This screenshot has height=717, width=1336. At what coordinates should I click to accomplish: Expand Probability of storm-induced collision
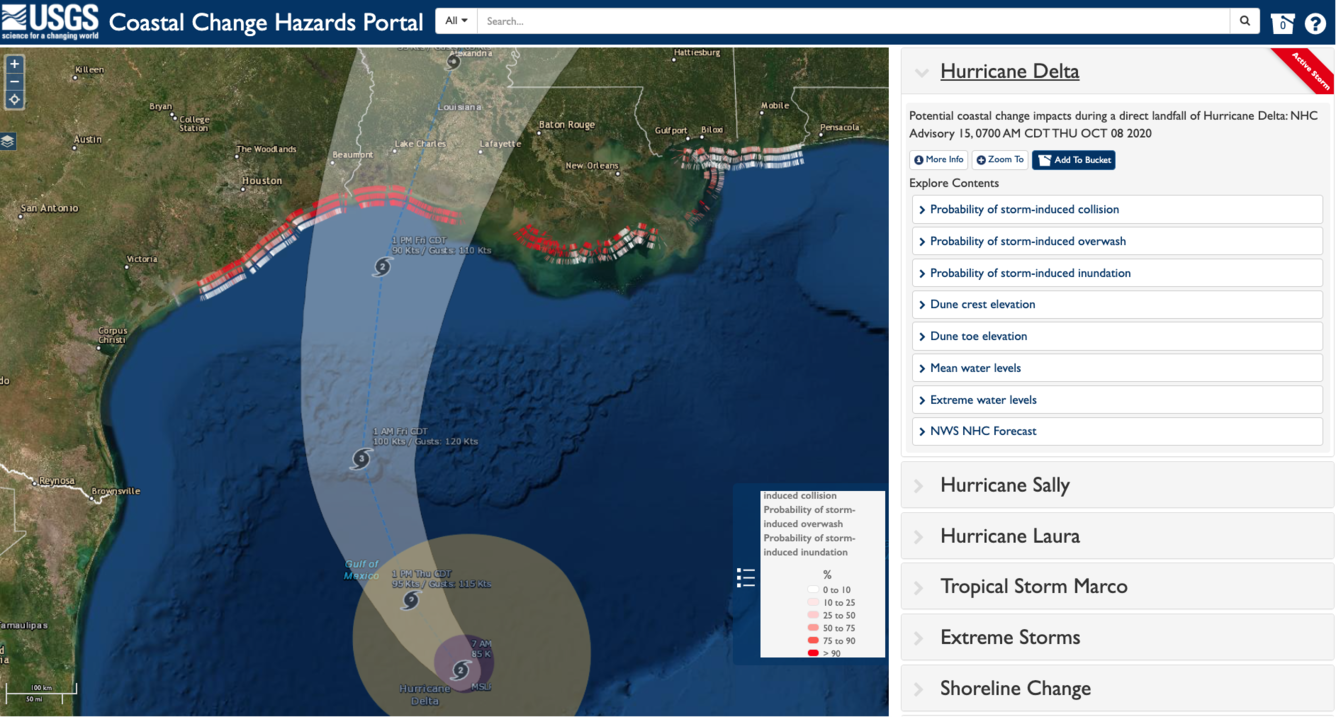coord(1117,210)
